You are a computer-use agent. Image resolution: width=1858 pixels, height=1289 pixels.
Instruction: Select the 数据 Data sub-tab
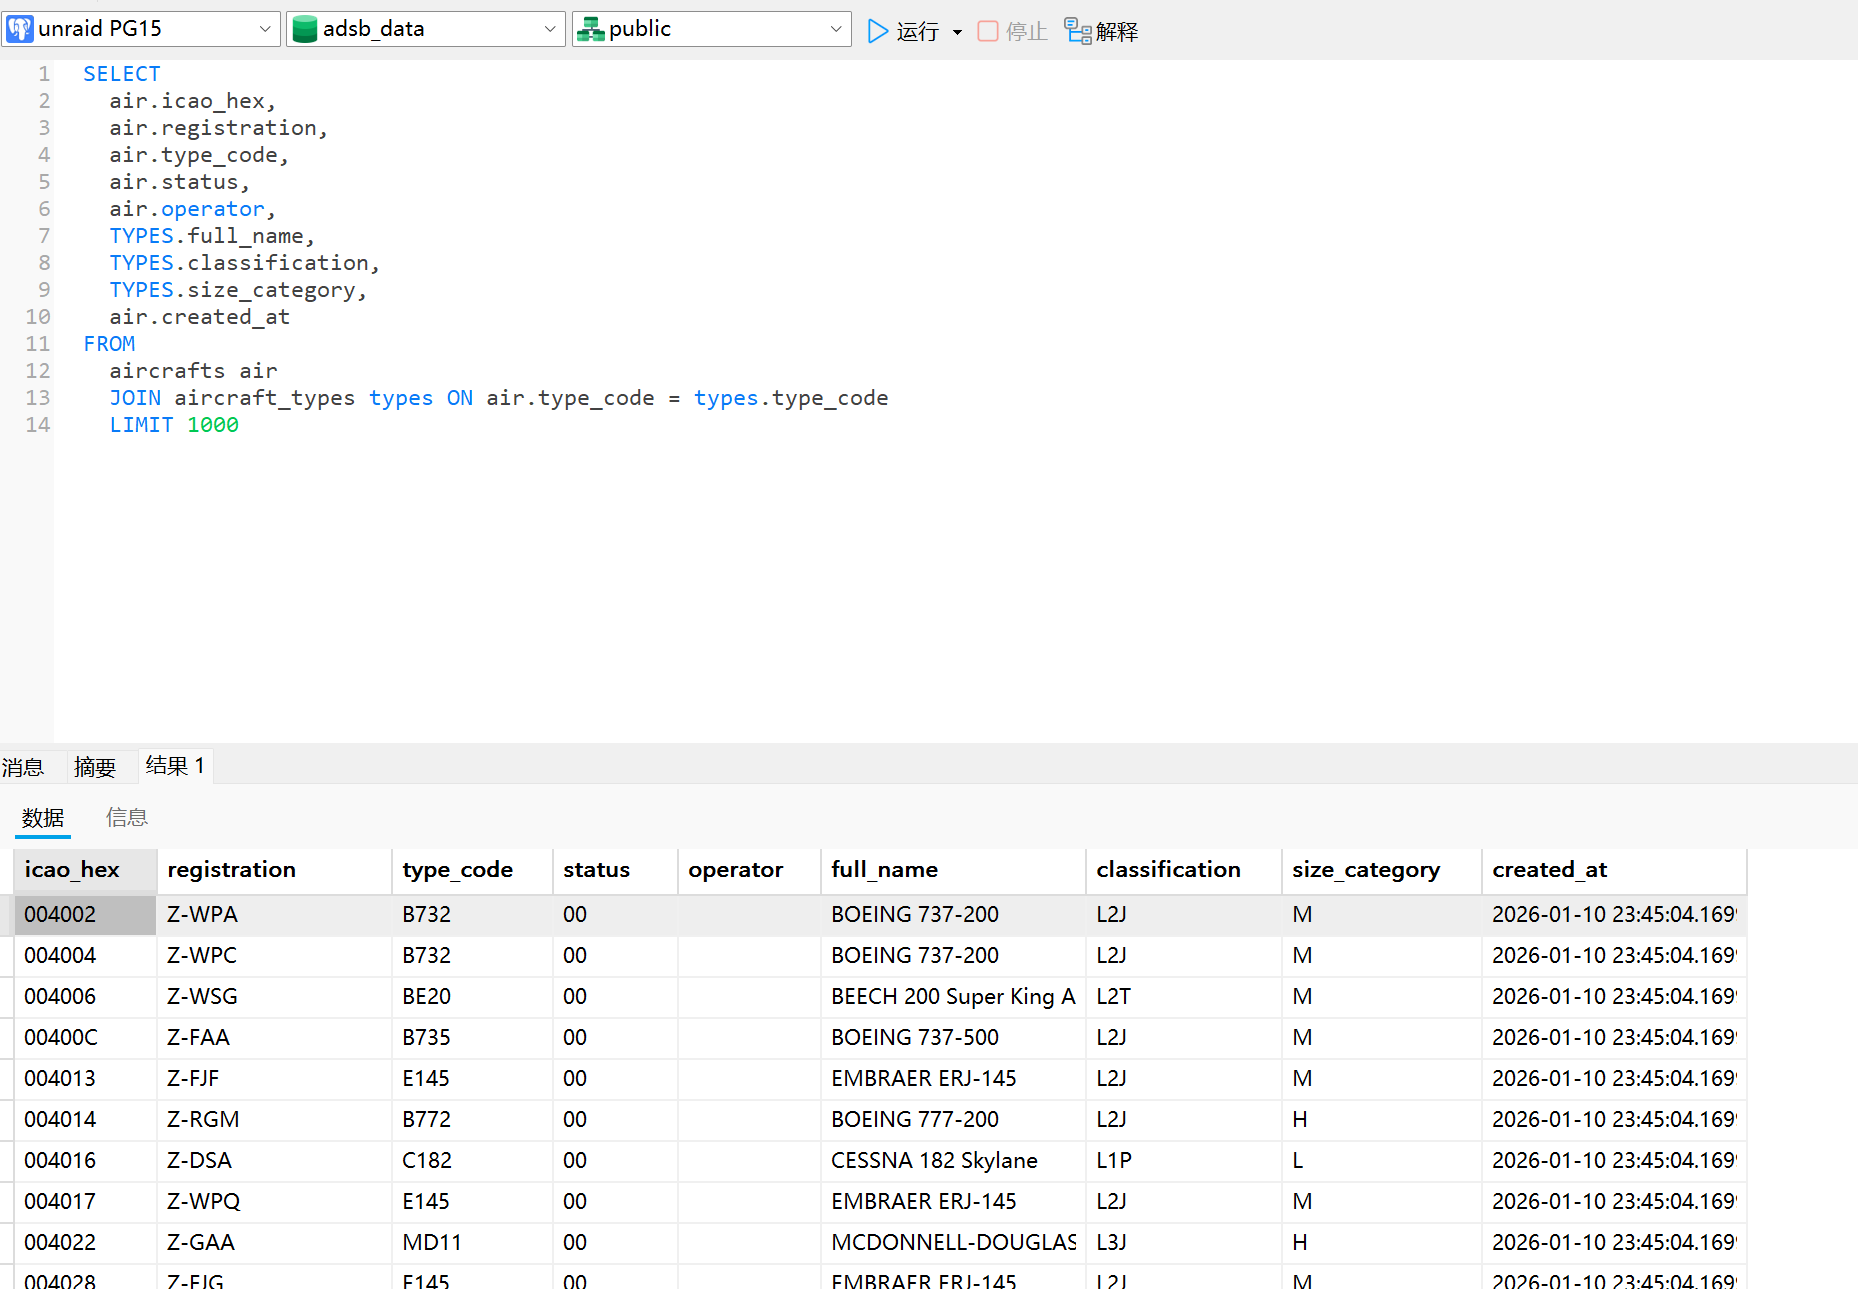click(43, 817)
